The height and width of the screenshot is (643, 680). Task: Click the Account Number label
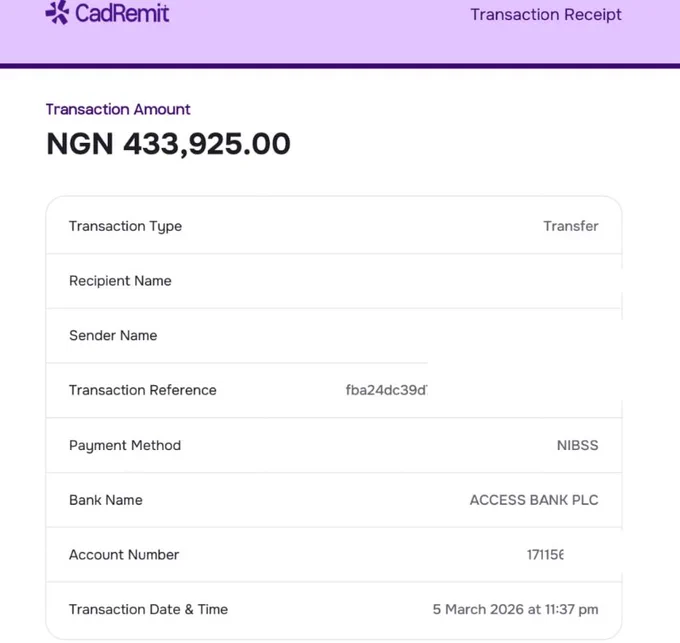click(124, 555)
